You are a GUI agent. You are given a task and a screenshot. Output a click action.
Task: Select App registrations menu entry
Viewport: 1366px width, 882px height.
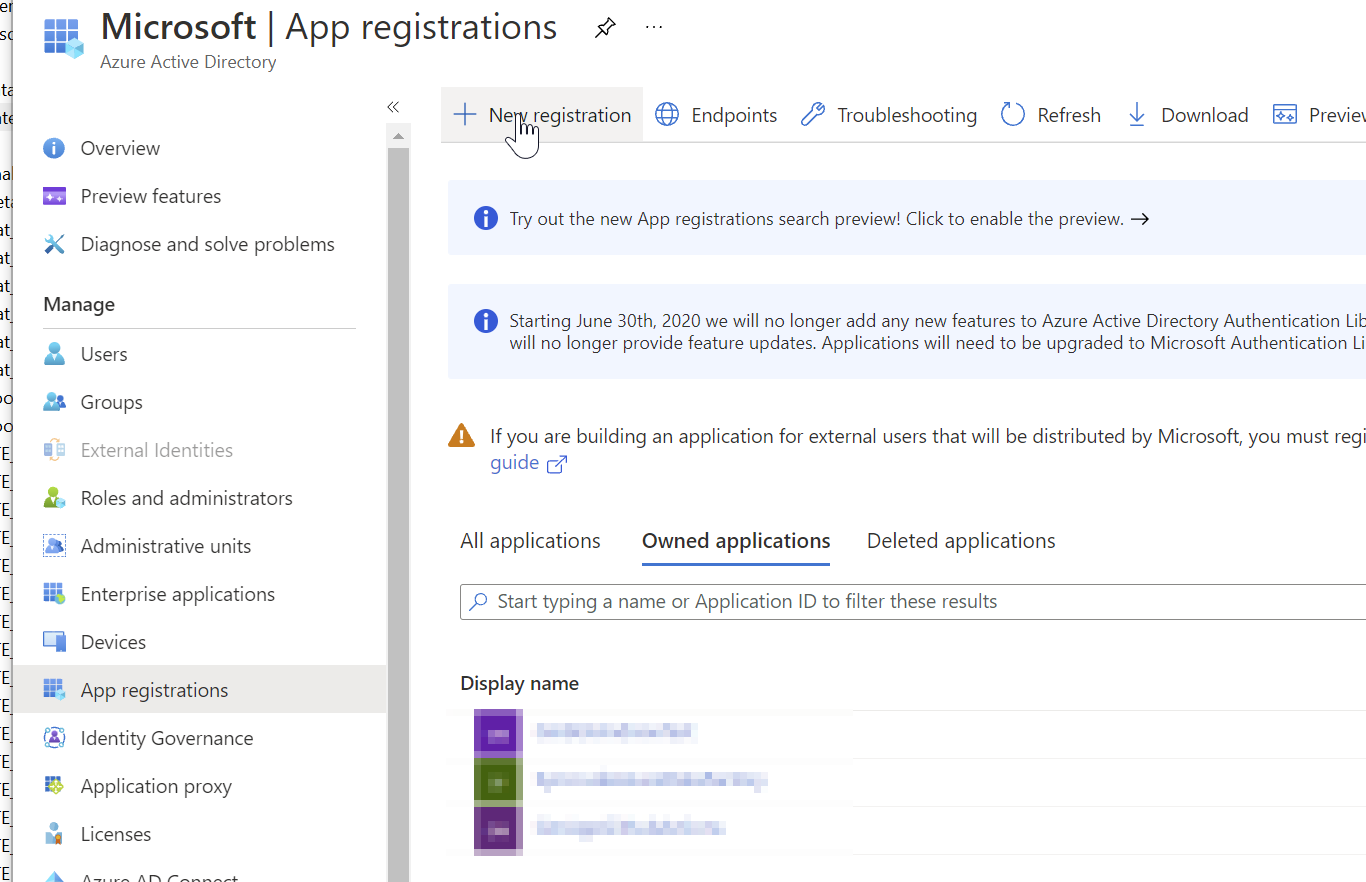(x=199, y=690)
